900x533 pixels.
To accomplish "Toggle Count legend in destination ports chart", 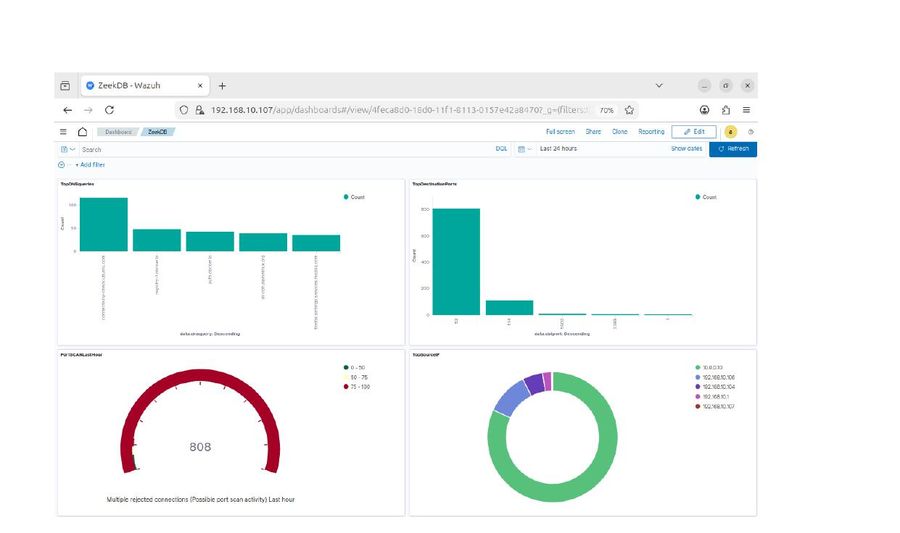I will 706,197.
